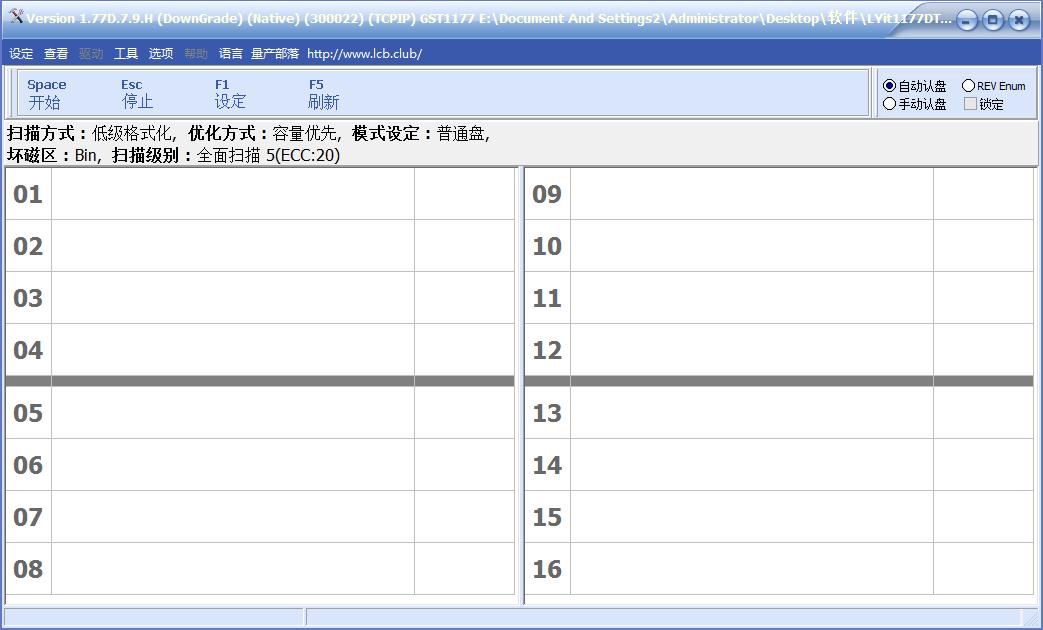Click the F5 刷新 refresh button

(x=323, y=94)
